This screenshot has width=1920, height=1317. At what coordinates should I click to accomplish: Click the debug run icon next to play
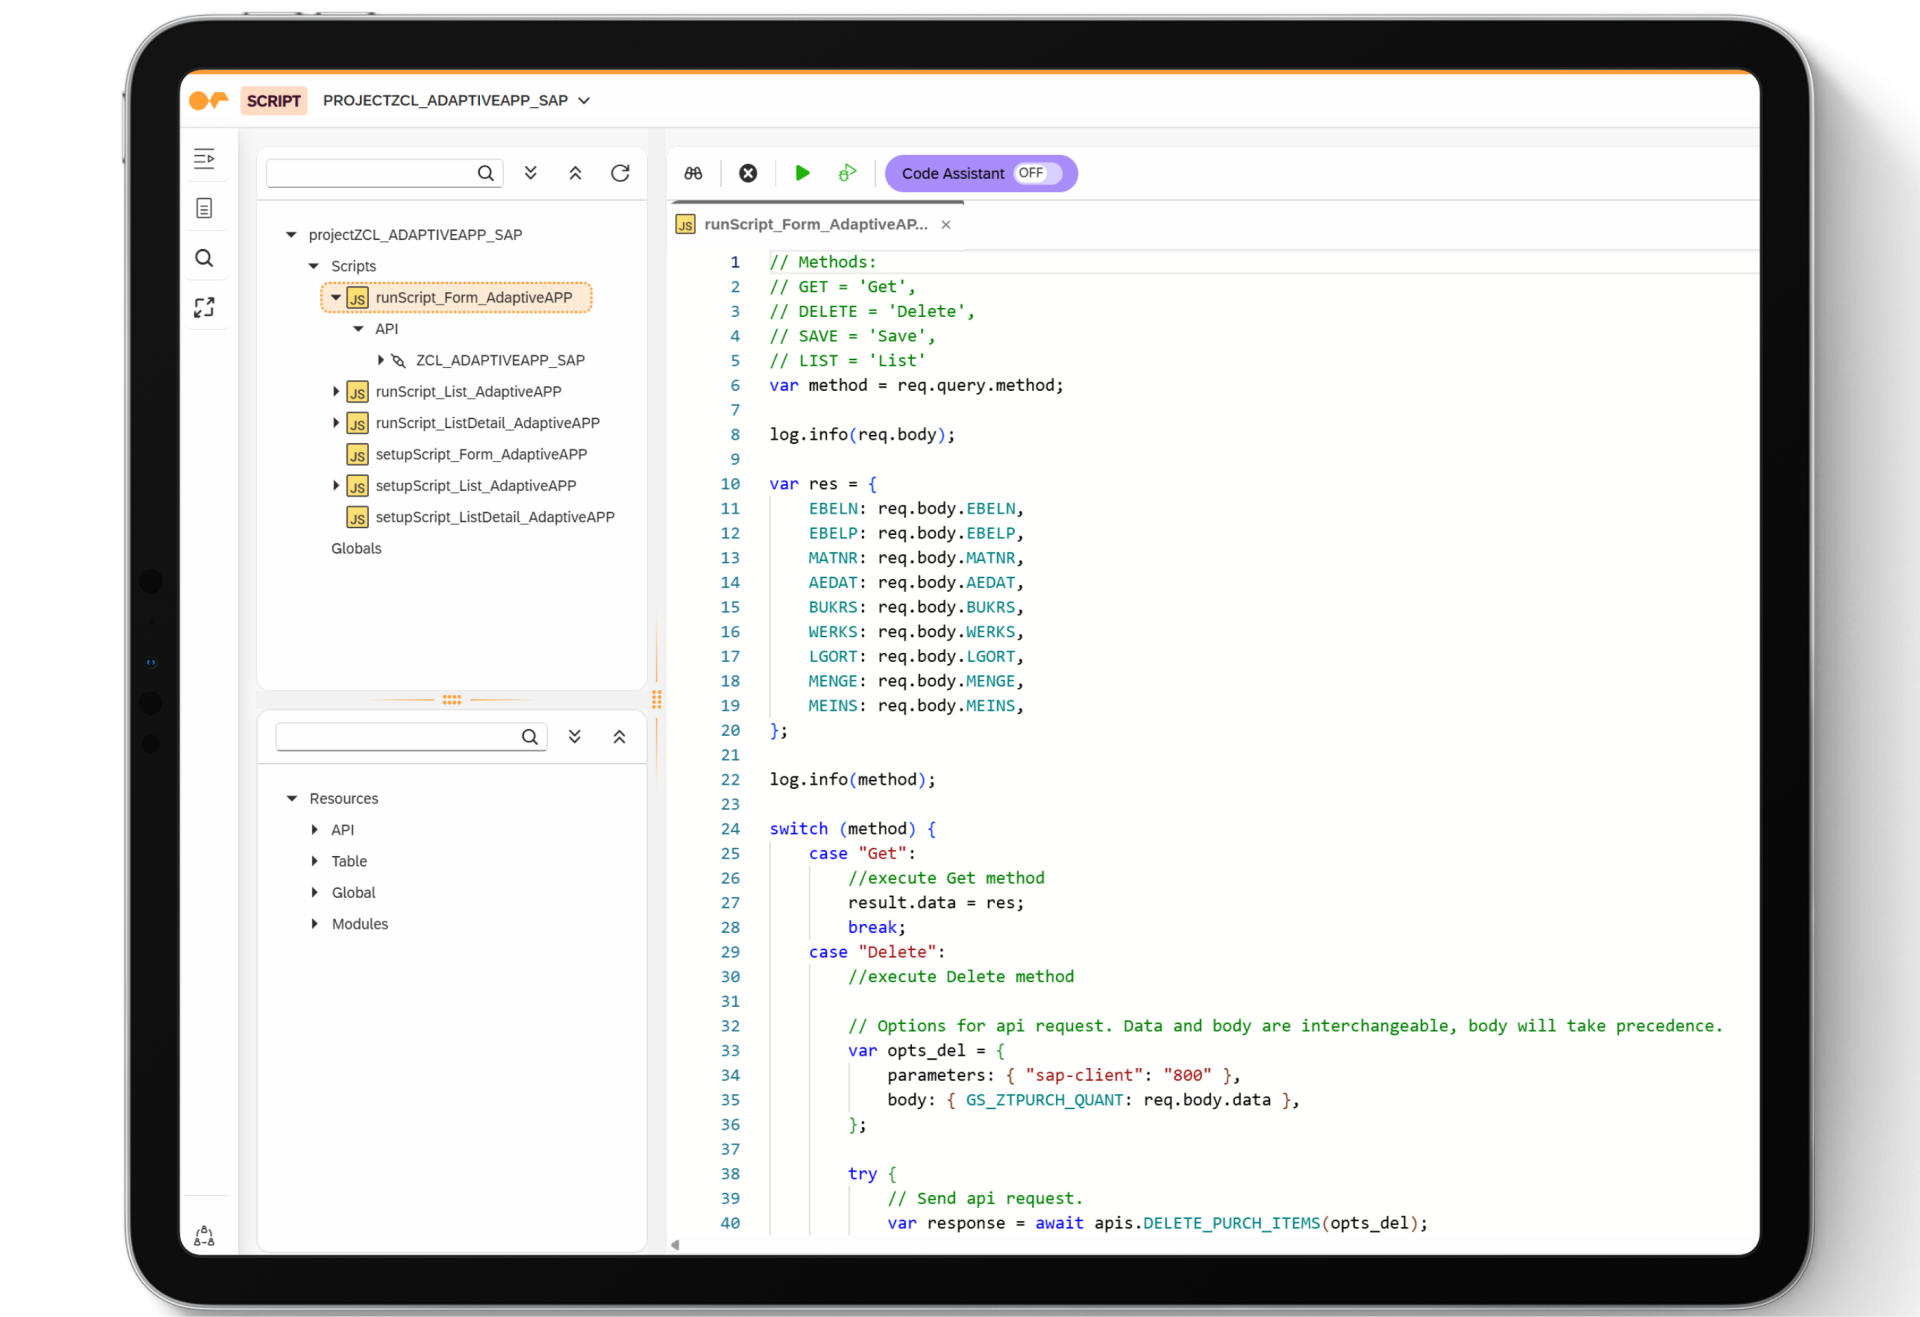[847, 173]
